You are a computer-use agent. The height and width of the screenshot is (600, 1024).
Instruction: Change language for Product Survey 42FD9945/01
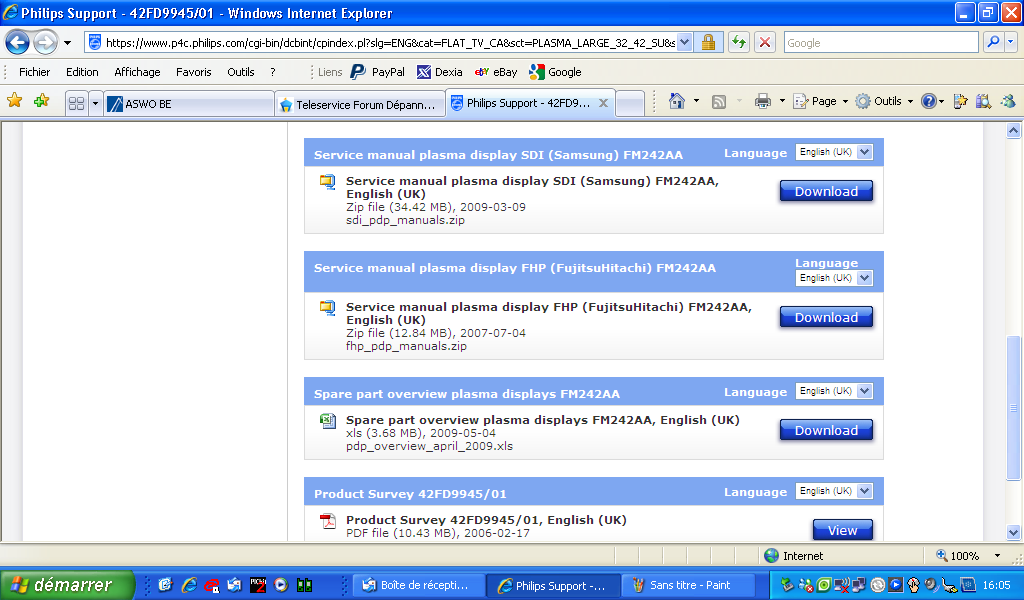pyautogui.click(x=834, y=491)
